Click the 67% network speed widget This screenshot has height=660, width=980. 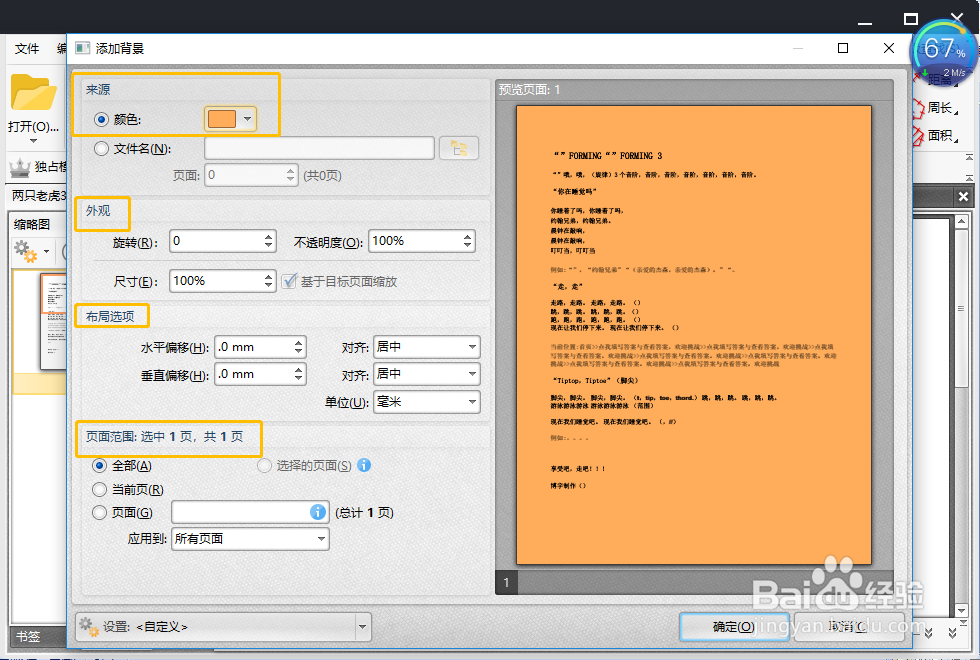(x=944, y=52)
